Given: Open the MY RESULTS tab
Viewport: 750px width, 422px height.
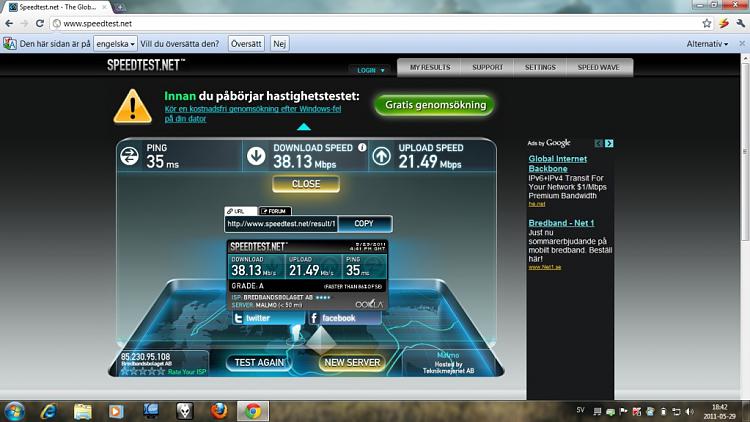Looking at the screenshot, I should point(430,67).
